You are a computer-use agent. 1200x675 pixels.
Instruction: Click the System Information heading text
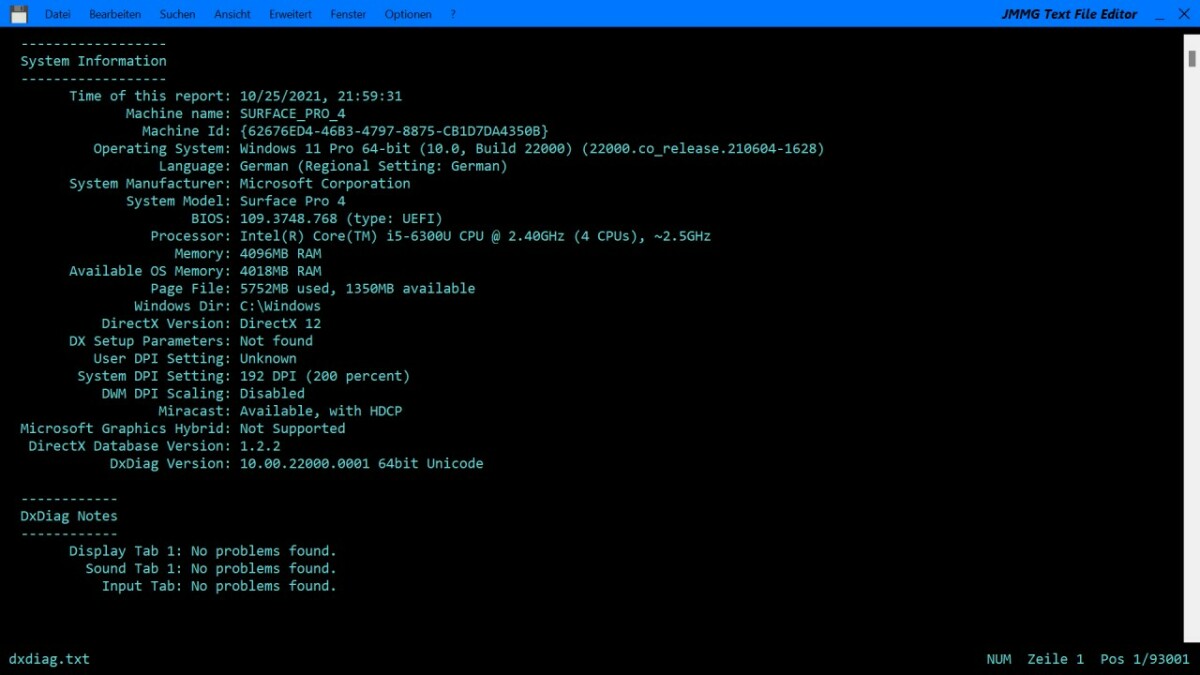click(x=92, y=60)
